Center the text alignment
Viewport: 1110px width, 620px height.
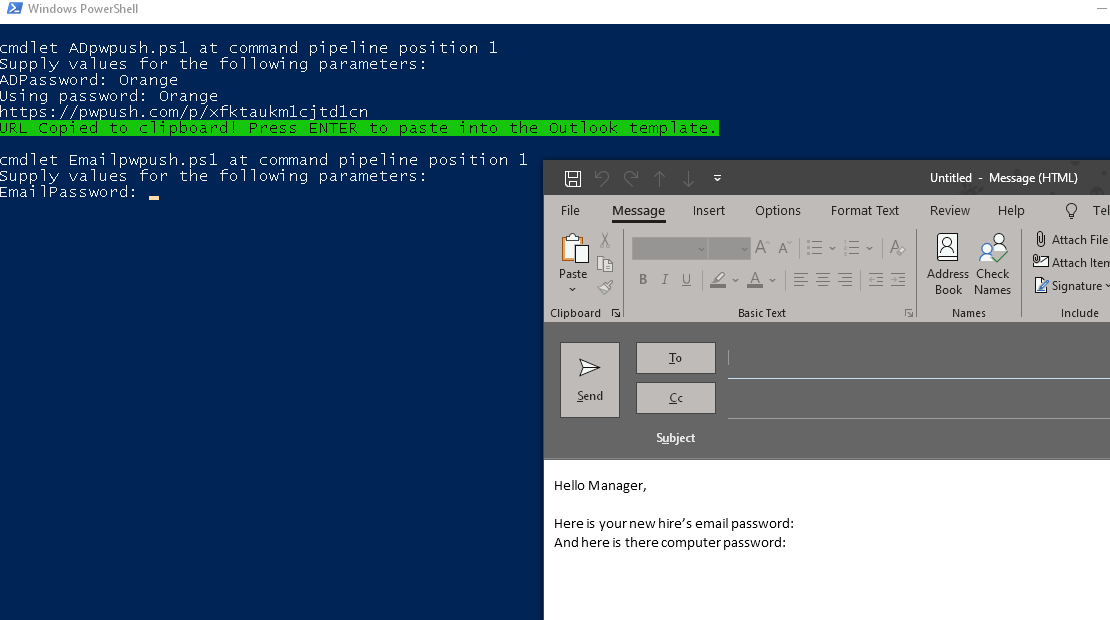[823, 280]
